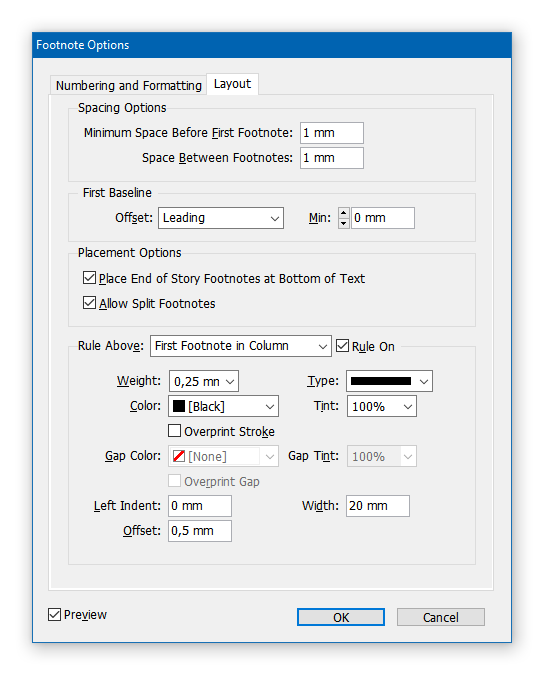The height and width of the screenshot is (675, 544).
Task: Toggle the Rule On checkbox
Action: [x=342, y=346]
